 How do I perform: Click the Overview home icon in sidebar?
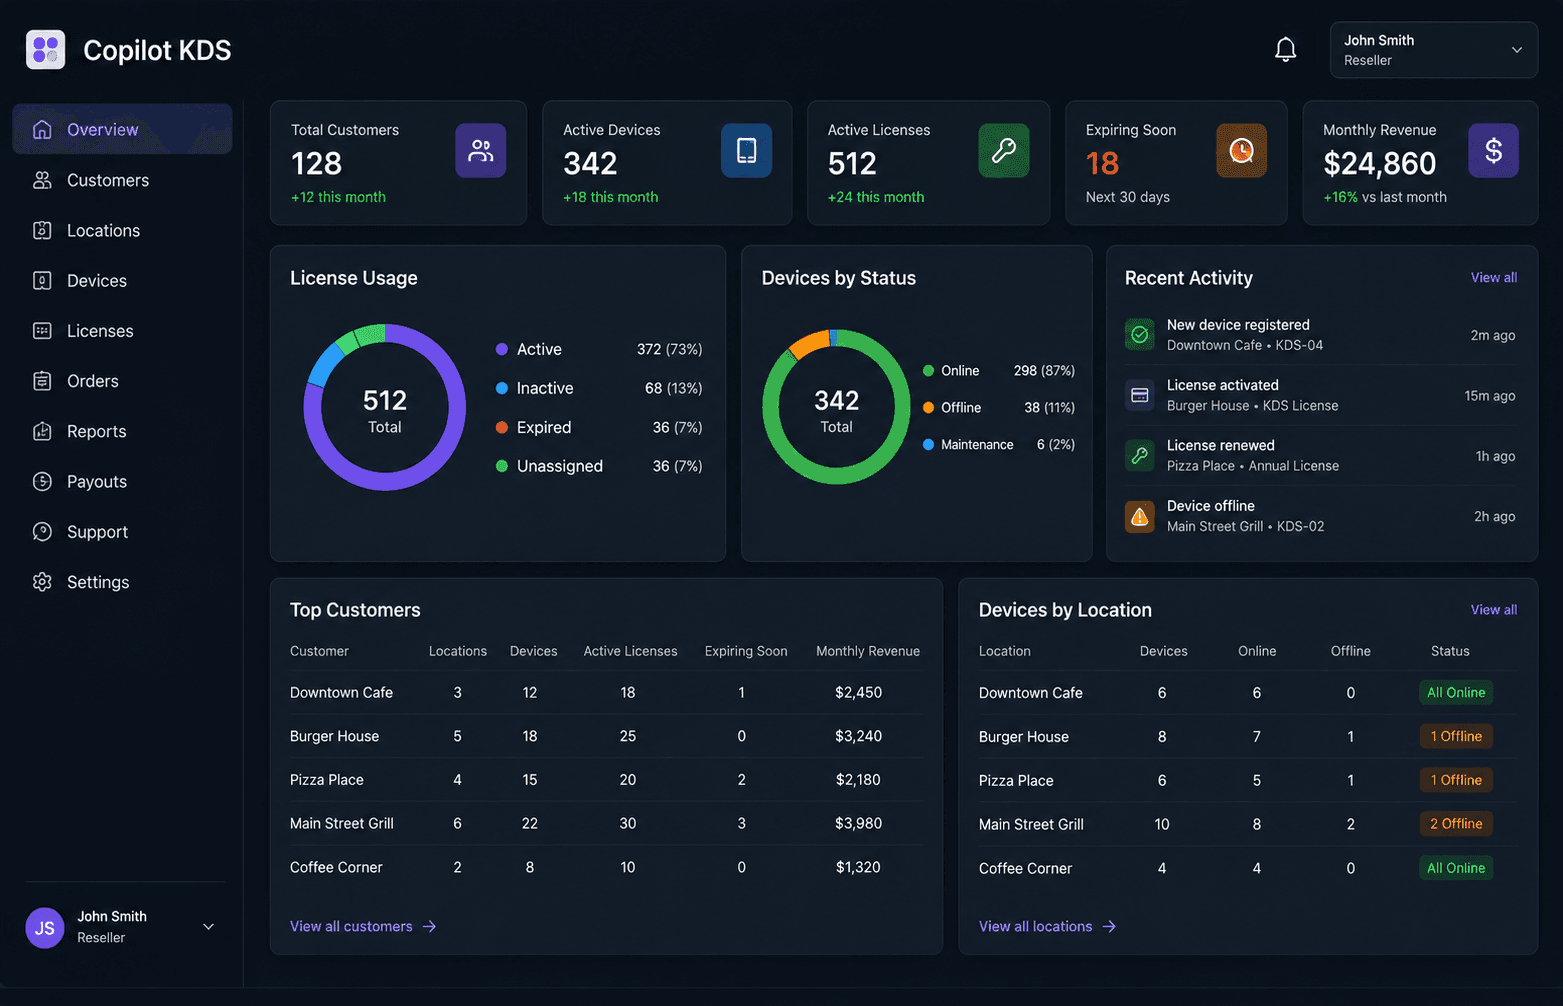pos(42,129)
